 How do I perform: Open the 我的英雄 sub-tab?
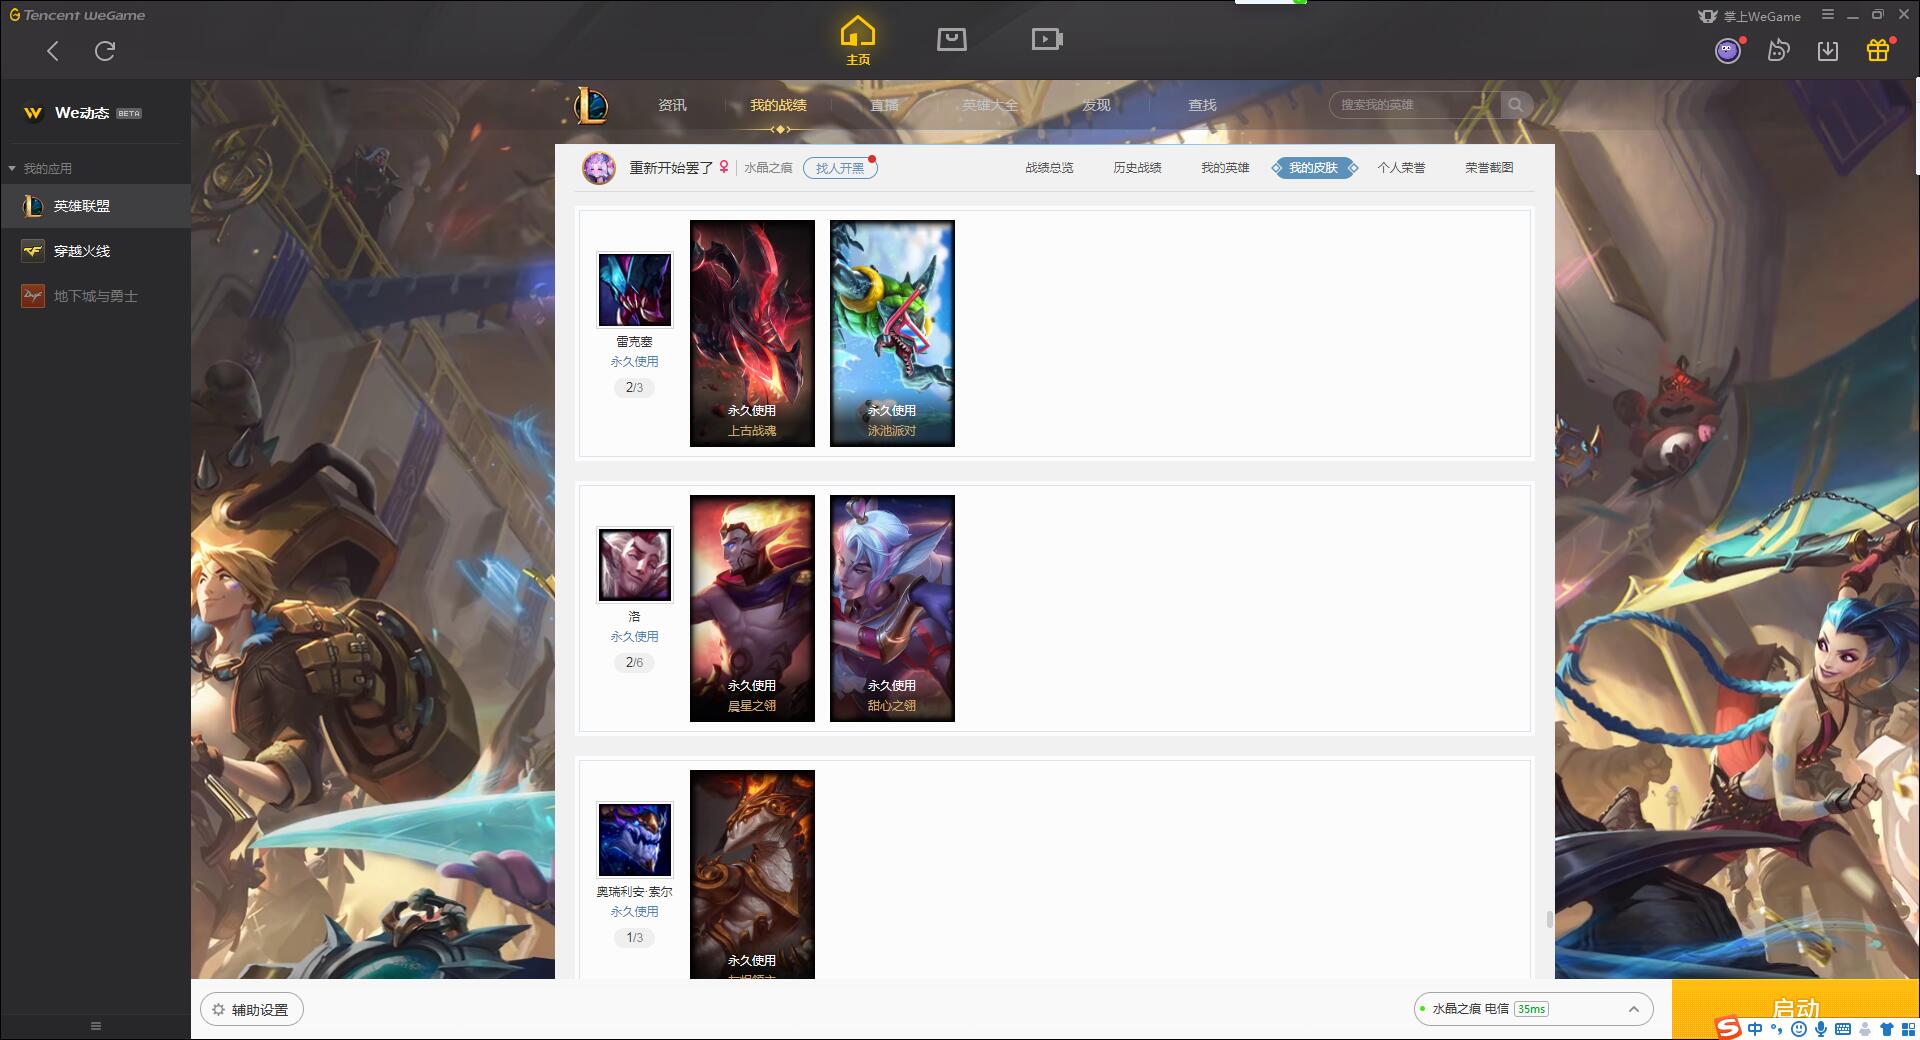(x=1225, y=168)
